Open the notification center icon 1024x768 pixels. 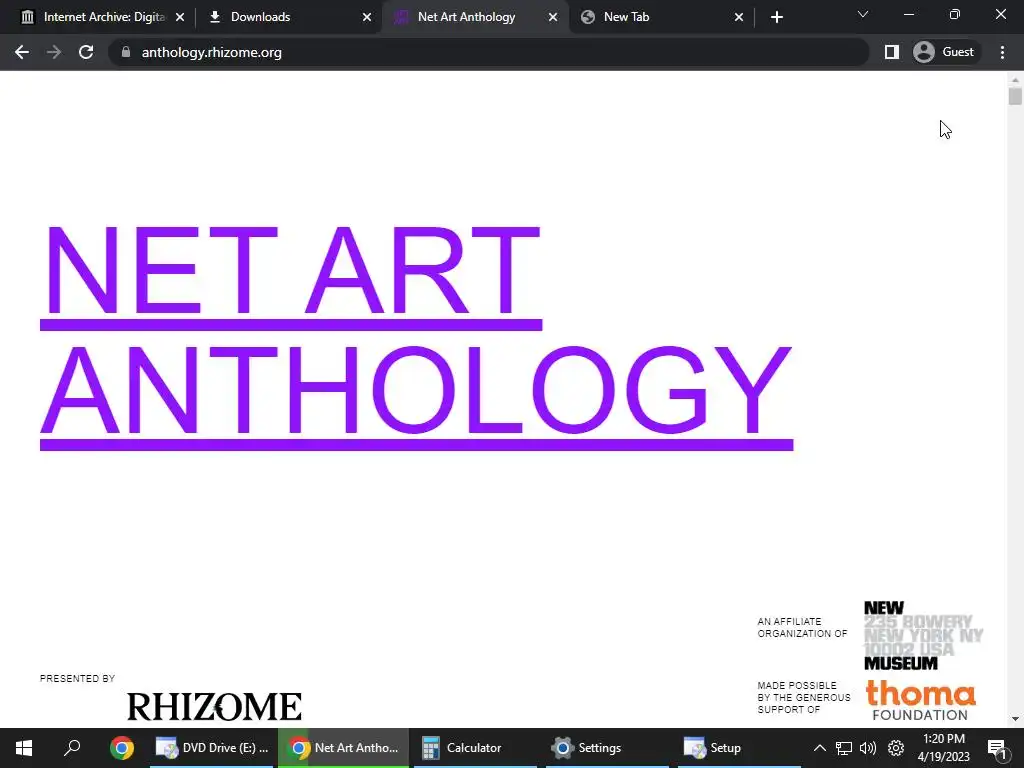997,748
